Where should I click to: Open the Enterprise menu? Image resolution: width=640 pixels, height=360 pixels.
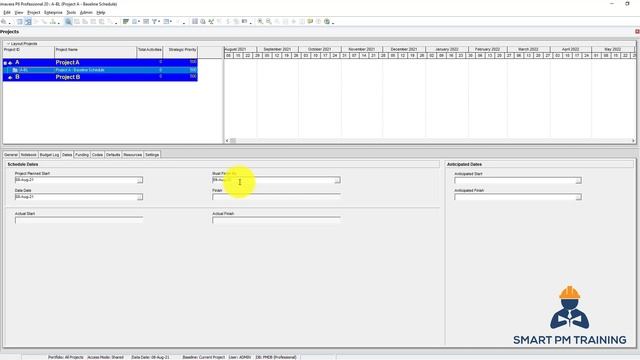(x=53, y=13)
